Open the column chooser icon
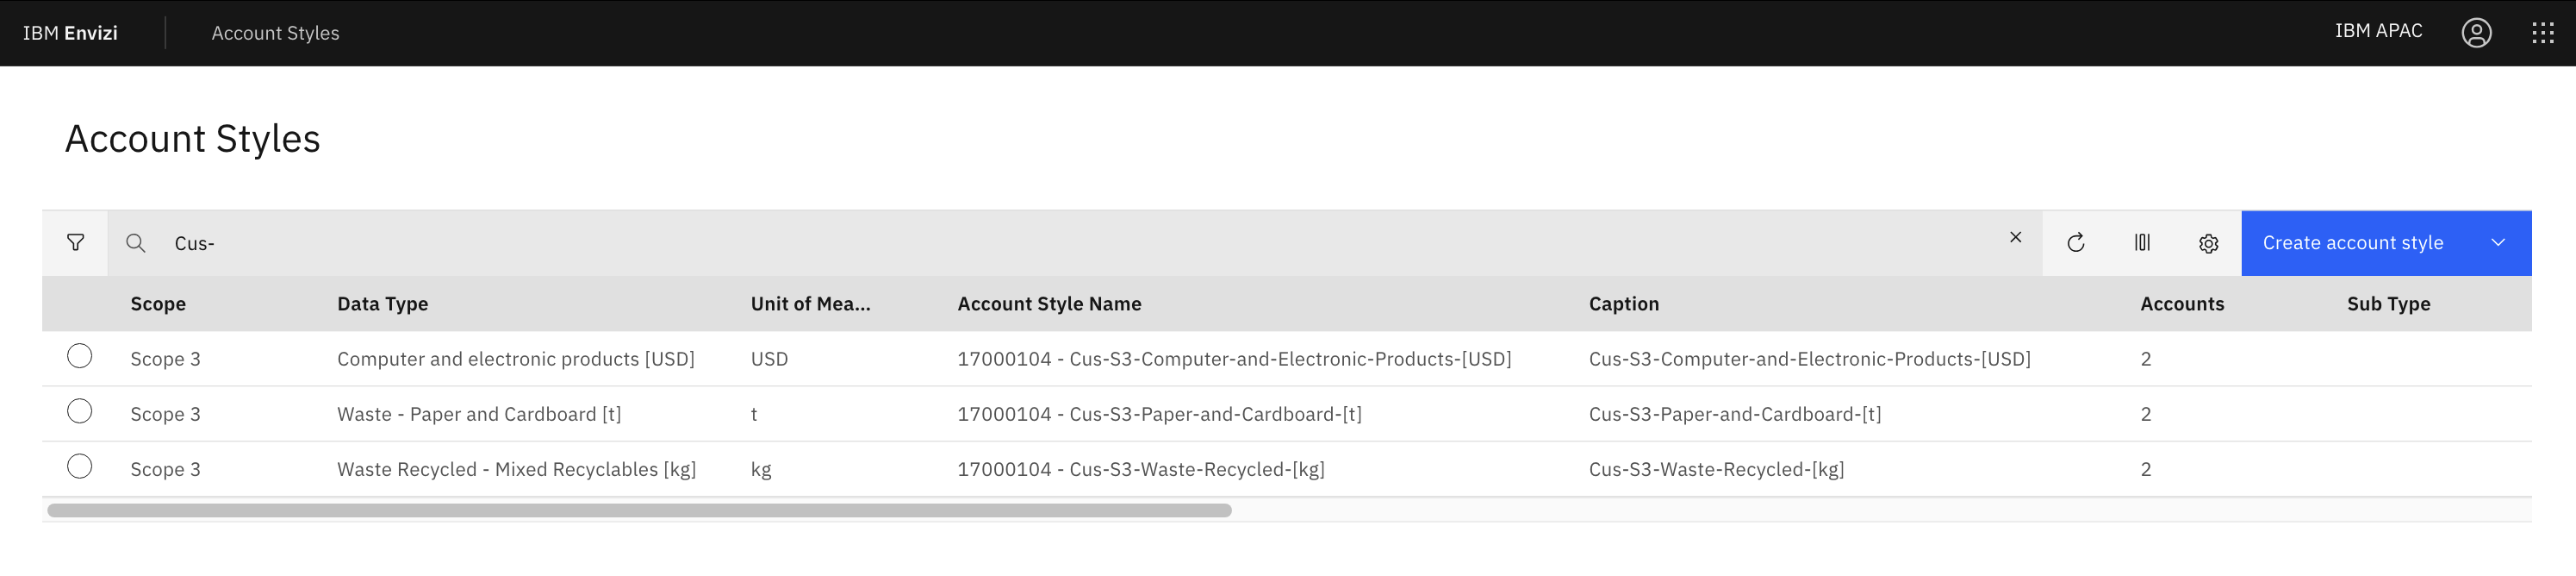The height and width of the screenshot is (576, 2576). click(x=2141, y=243)
